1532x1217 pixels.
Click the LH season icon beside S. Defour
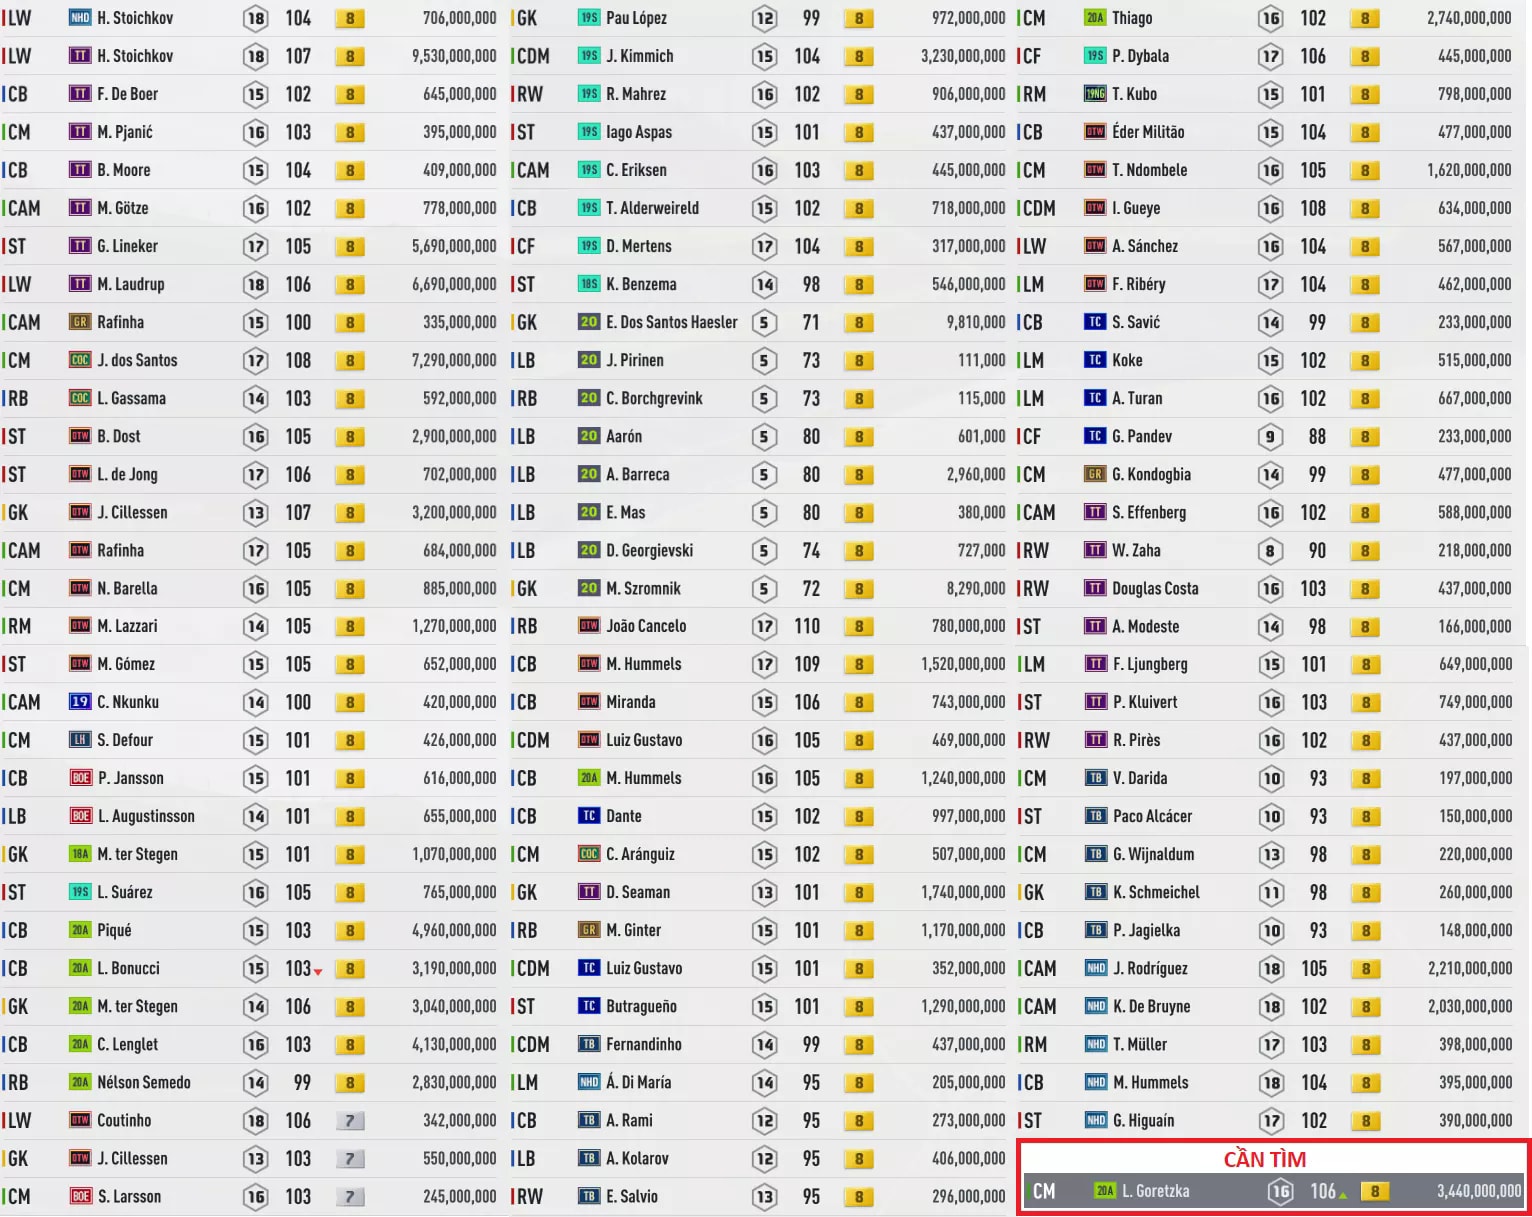tap(80, 740)
